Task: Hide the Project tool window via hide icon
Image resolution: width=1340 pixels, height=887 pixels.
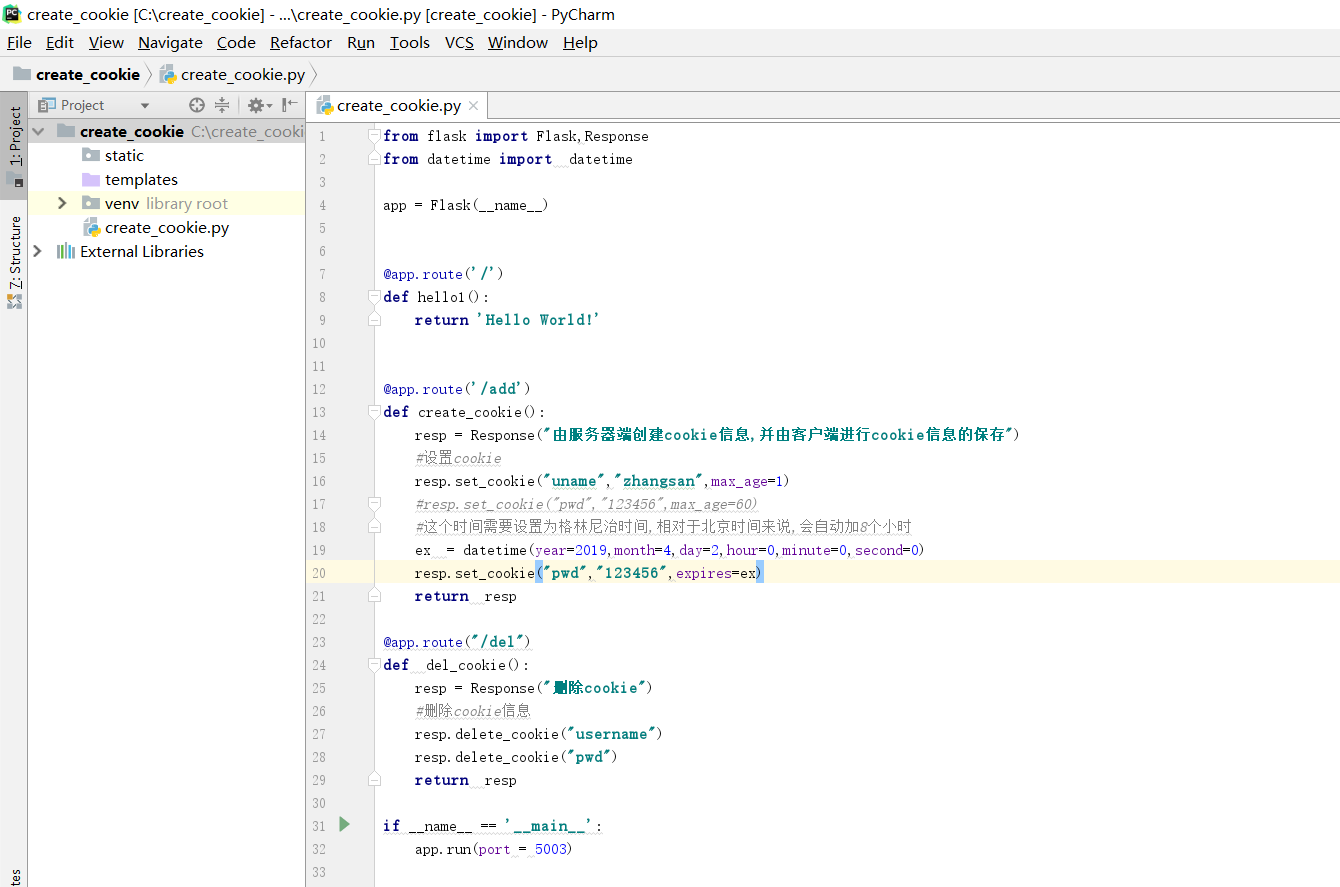Action: [289, 105]
